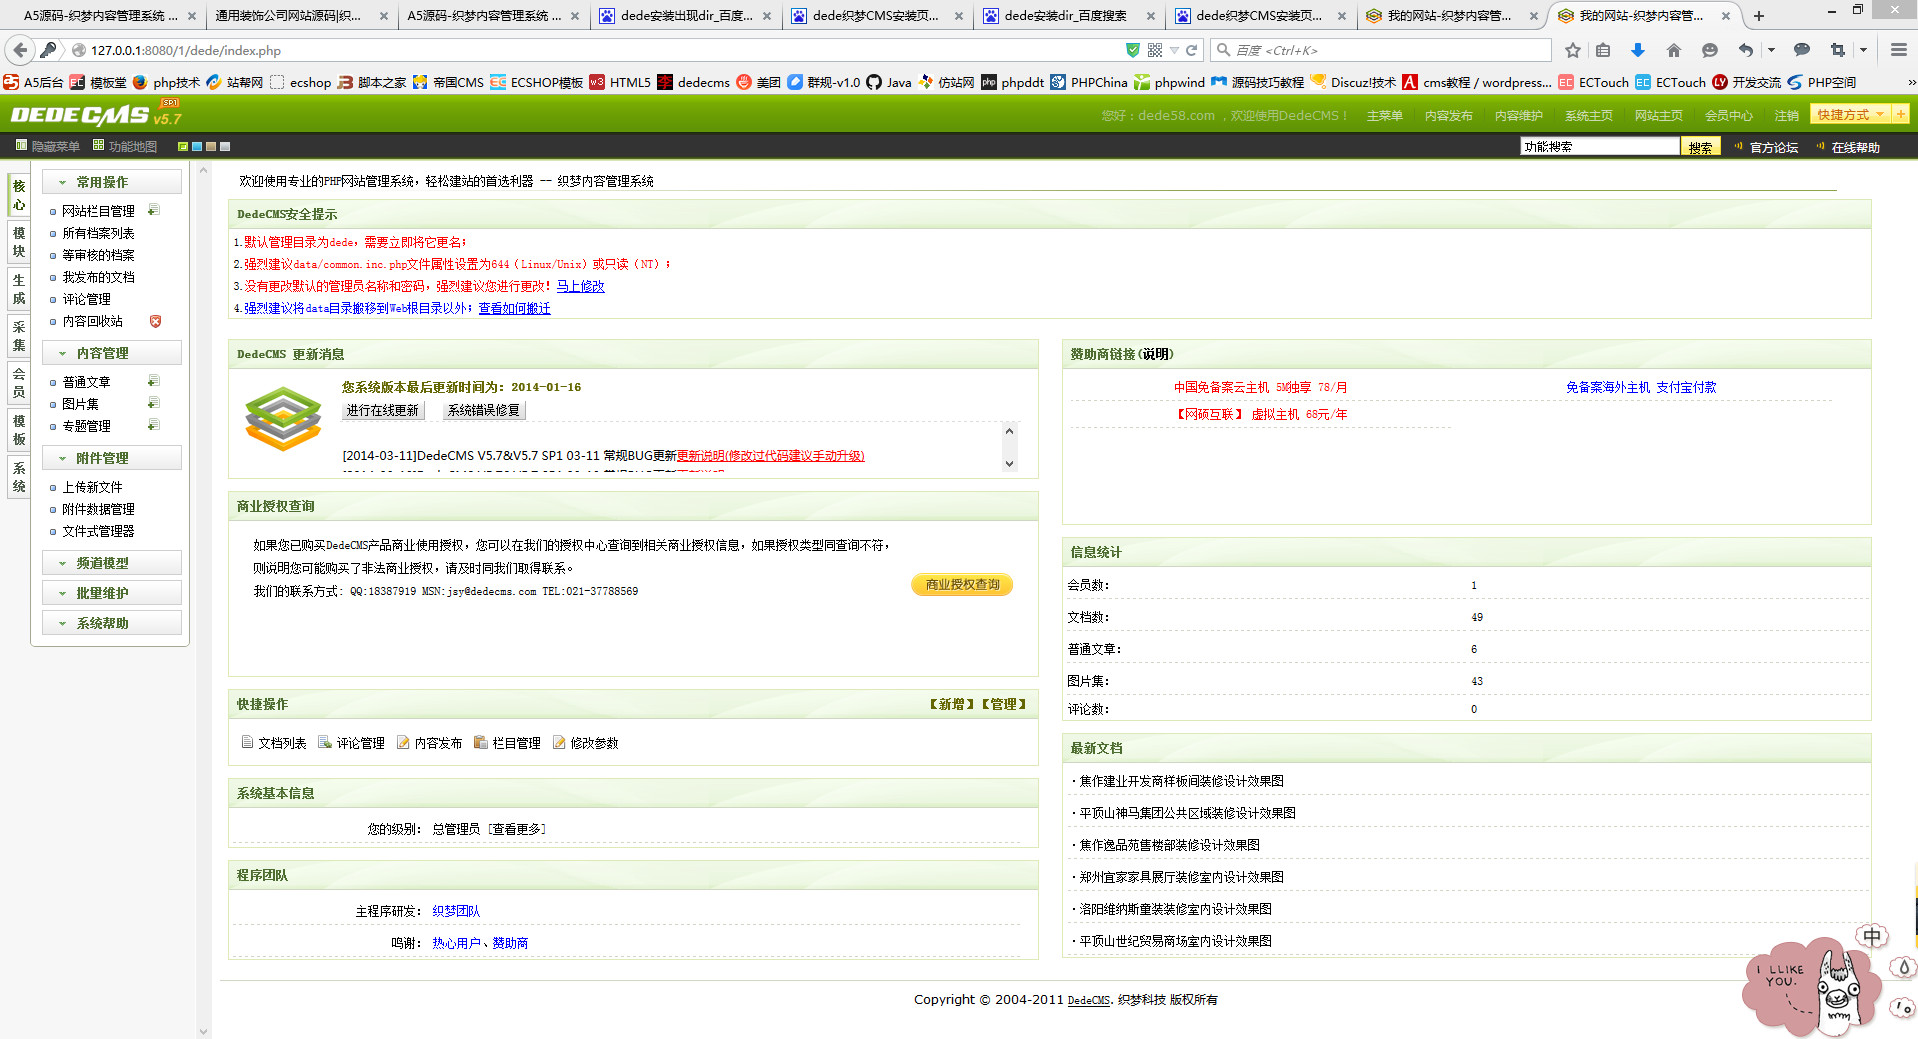Open the 快捷方式 dropdown

pyautogui.click(x=1849, y=115)
